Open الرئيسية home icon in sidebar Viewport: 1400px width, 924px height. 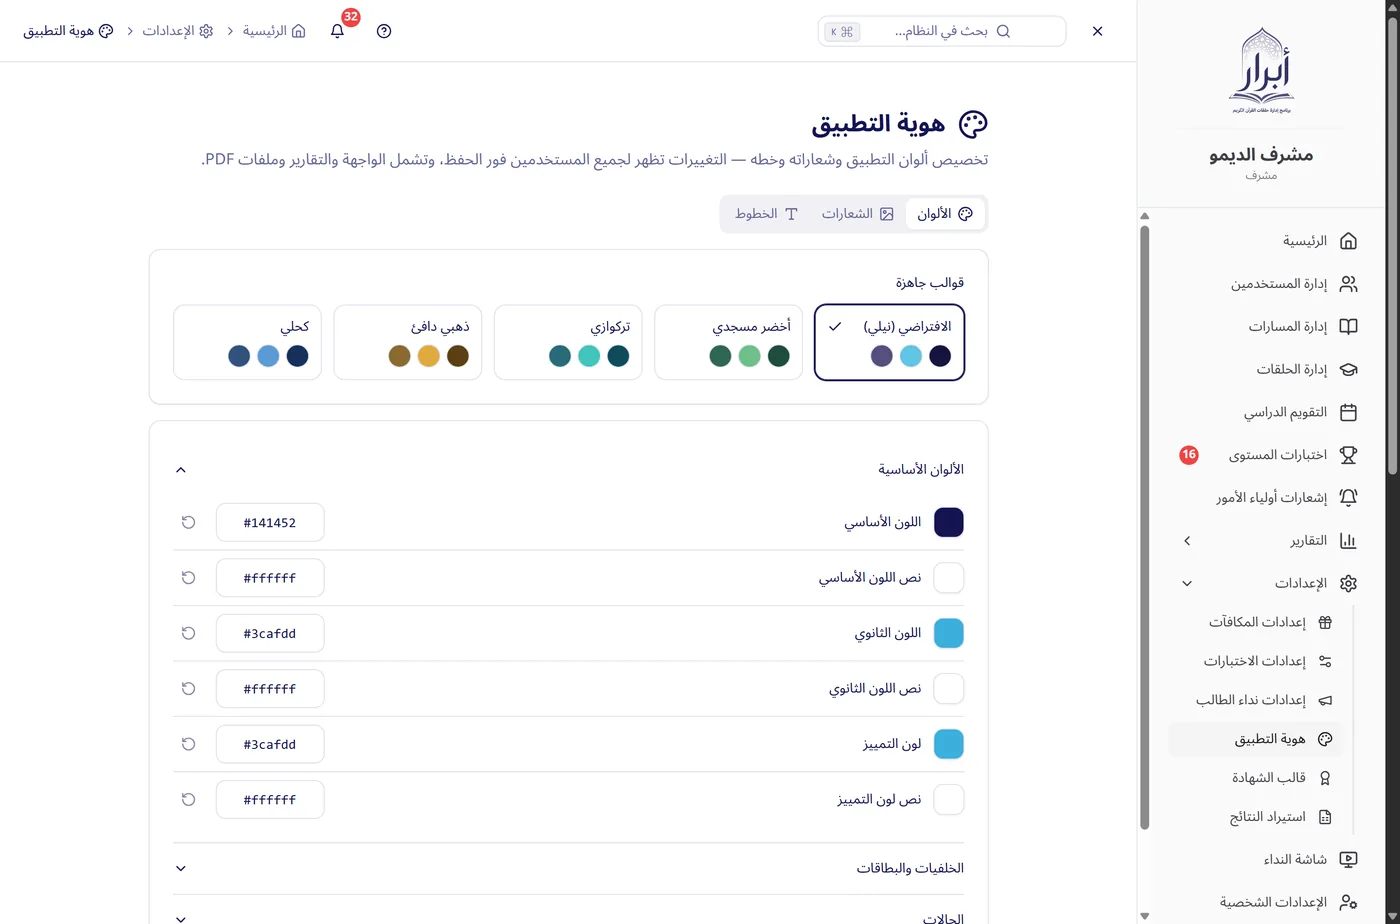1348,241
